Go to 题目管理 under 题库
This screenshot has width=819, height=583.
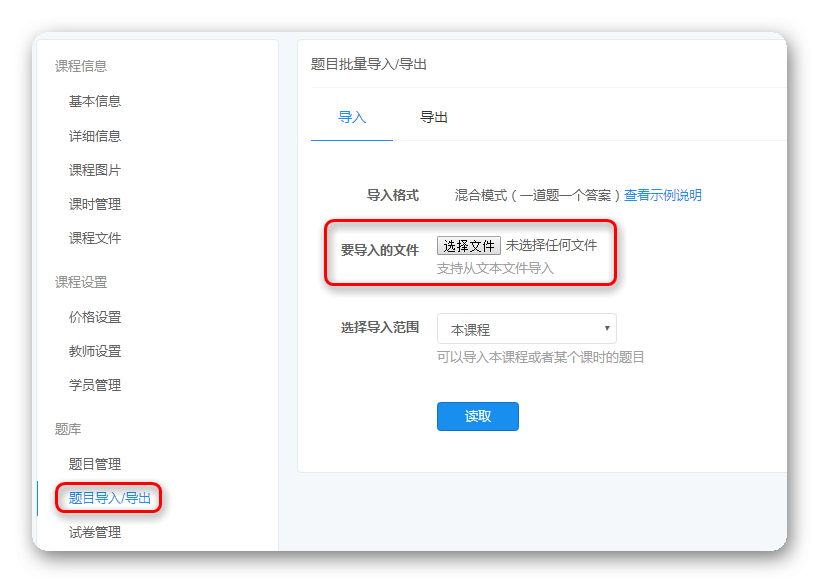click(x=95, y=464)
